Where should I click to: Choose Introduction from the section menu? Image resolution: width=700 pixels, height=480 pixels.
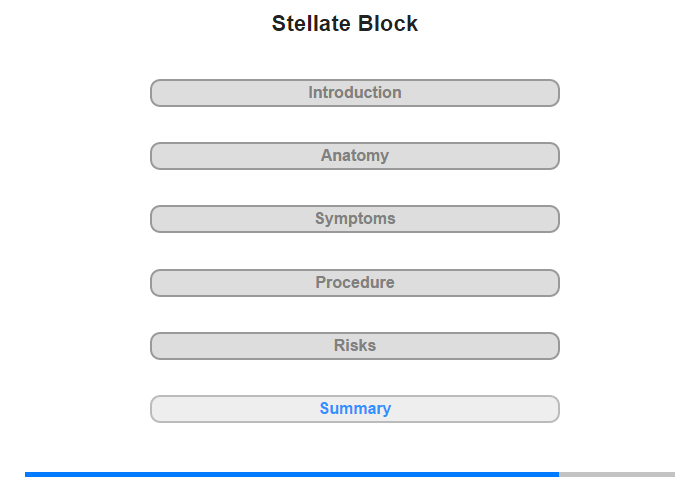coord(354,93)
